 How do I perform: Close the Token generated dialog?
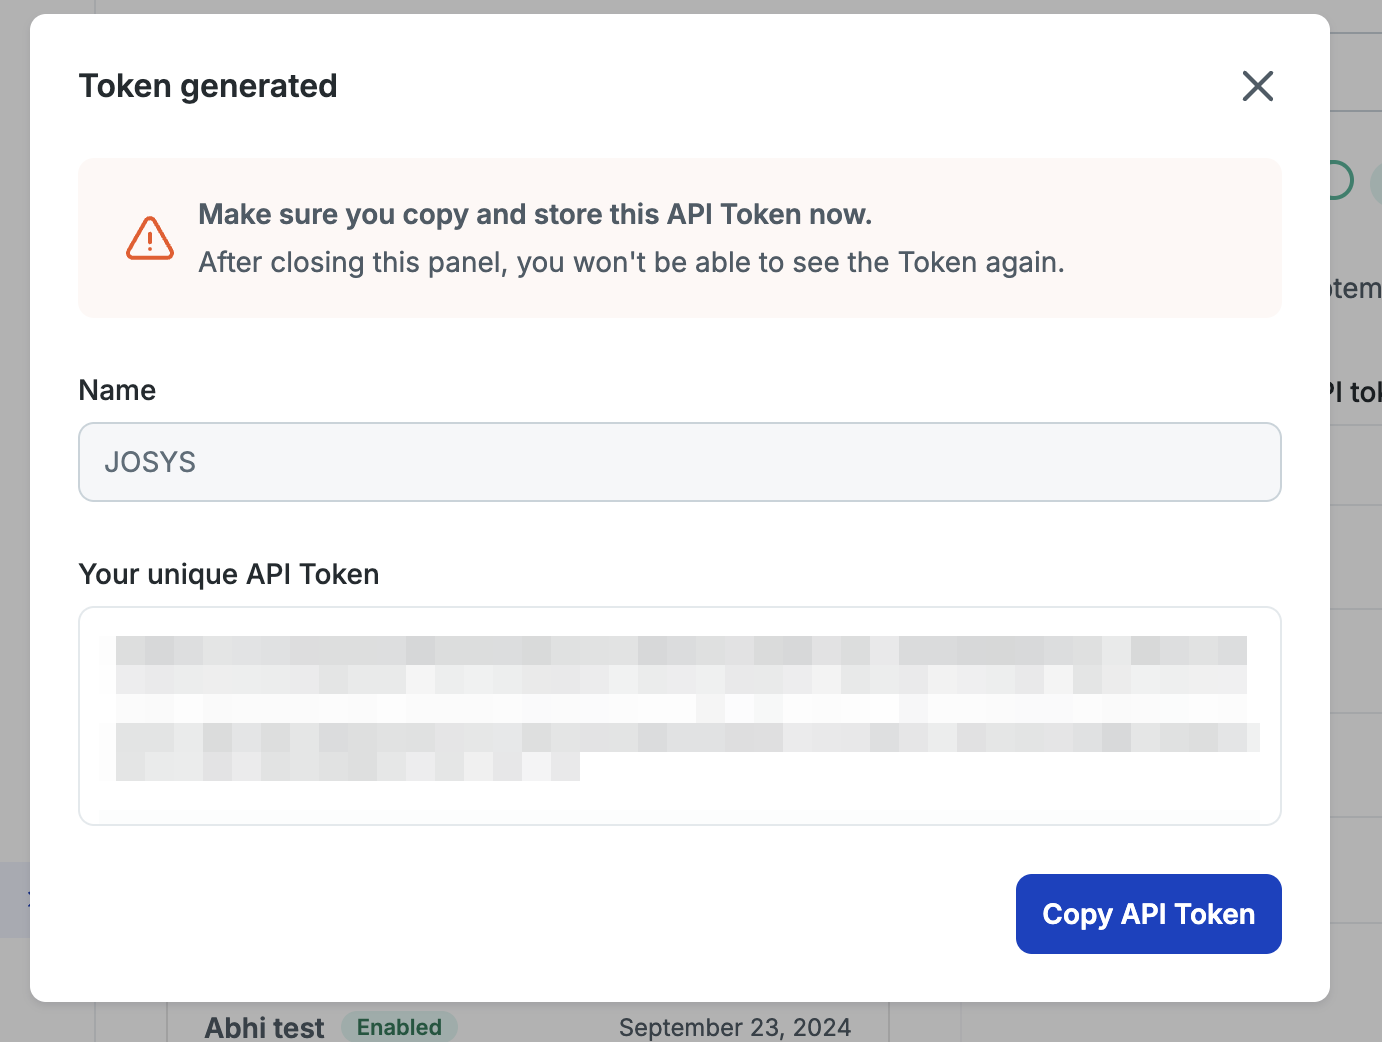click(1257, 86)
